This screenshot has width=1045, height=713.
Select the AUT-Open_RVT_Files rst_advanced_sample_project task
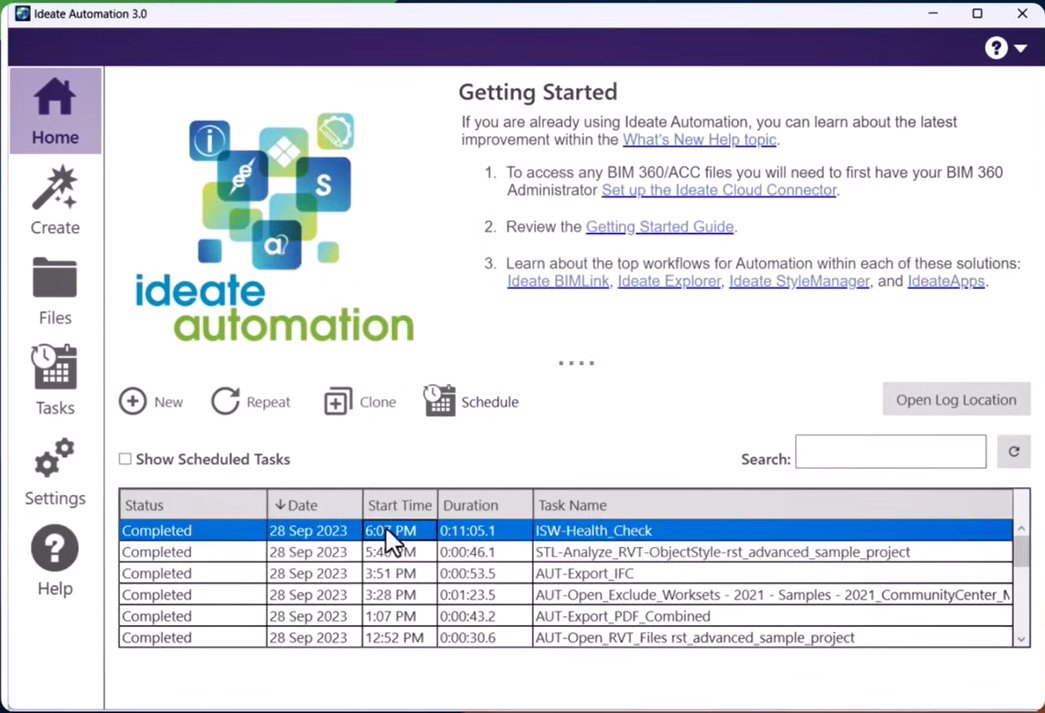pos(566,637)
